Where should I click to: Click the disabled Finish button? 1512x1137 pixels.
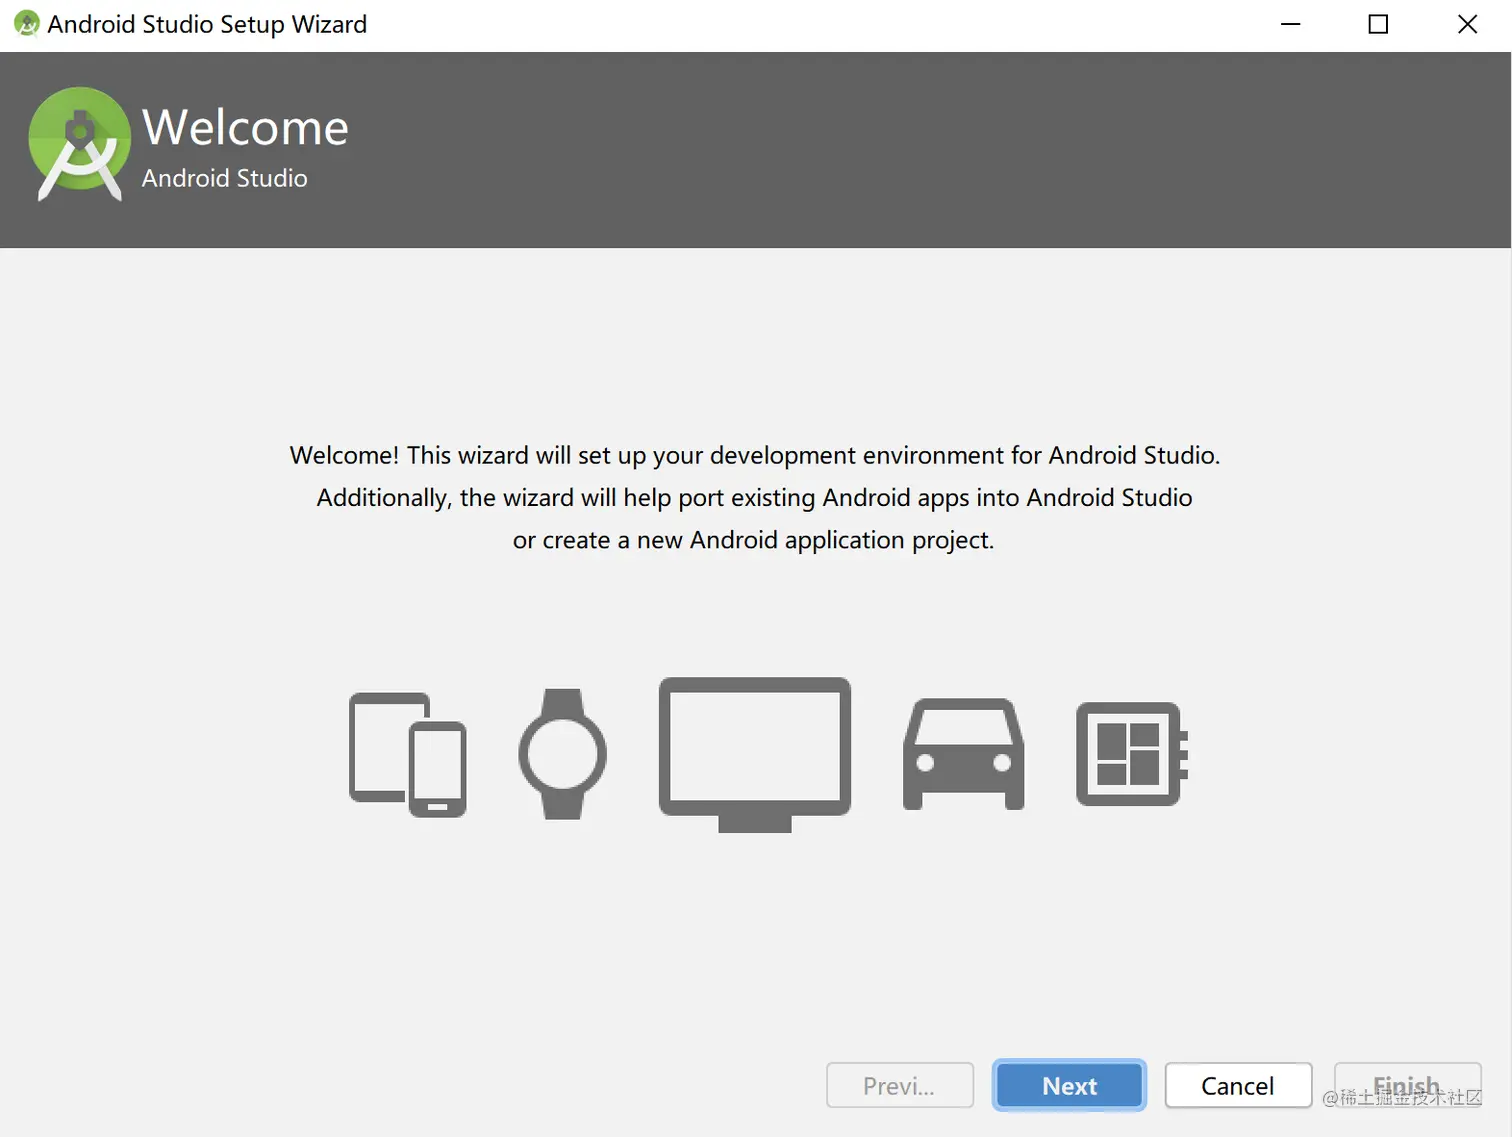click(x=1406, y=1085)
